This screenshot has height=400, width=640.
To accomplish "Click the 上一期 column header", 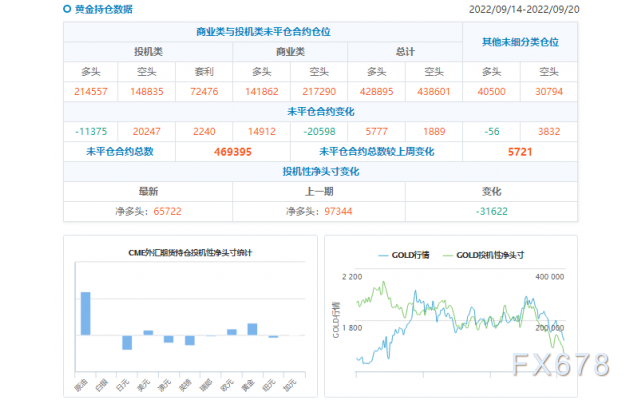I will pos(319,191).
